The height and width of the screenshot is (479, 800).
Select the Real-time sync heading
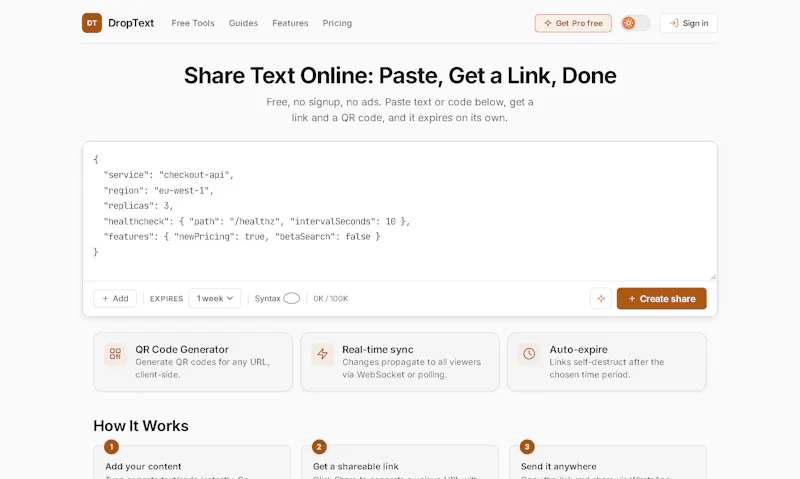[378, 349]
